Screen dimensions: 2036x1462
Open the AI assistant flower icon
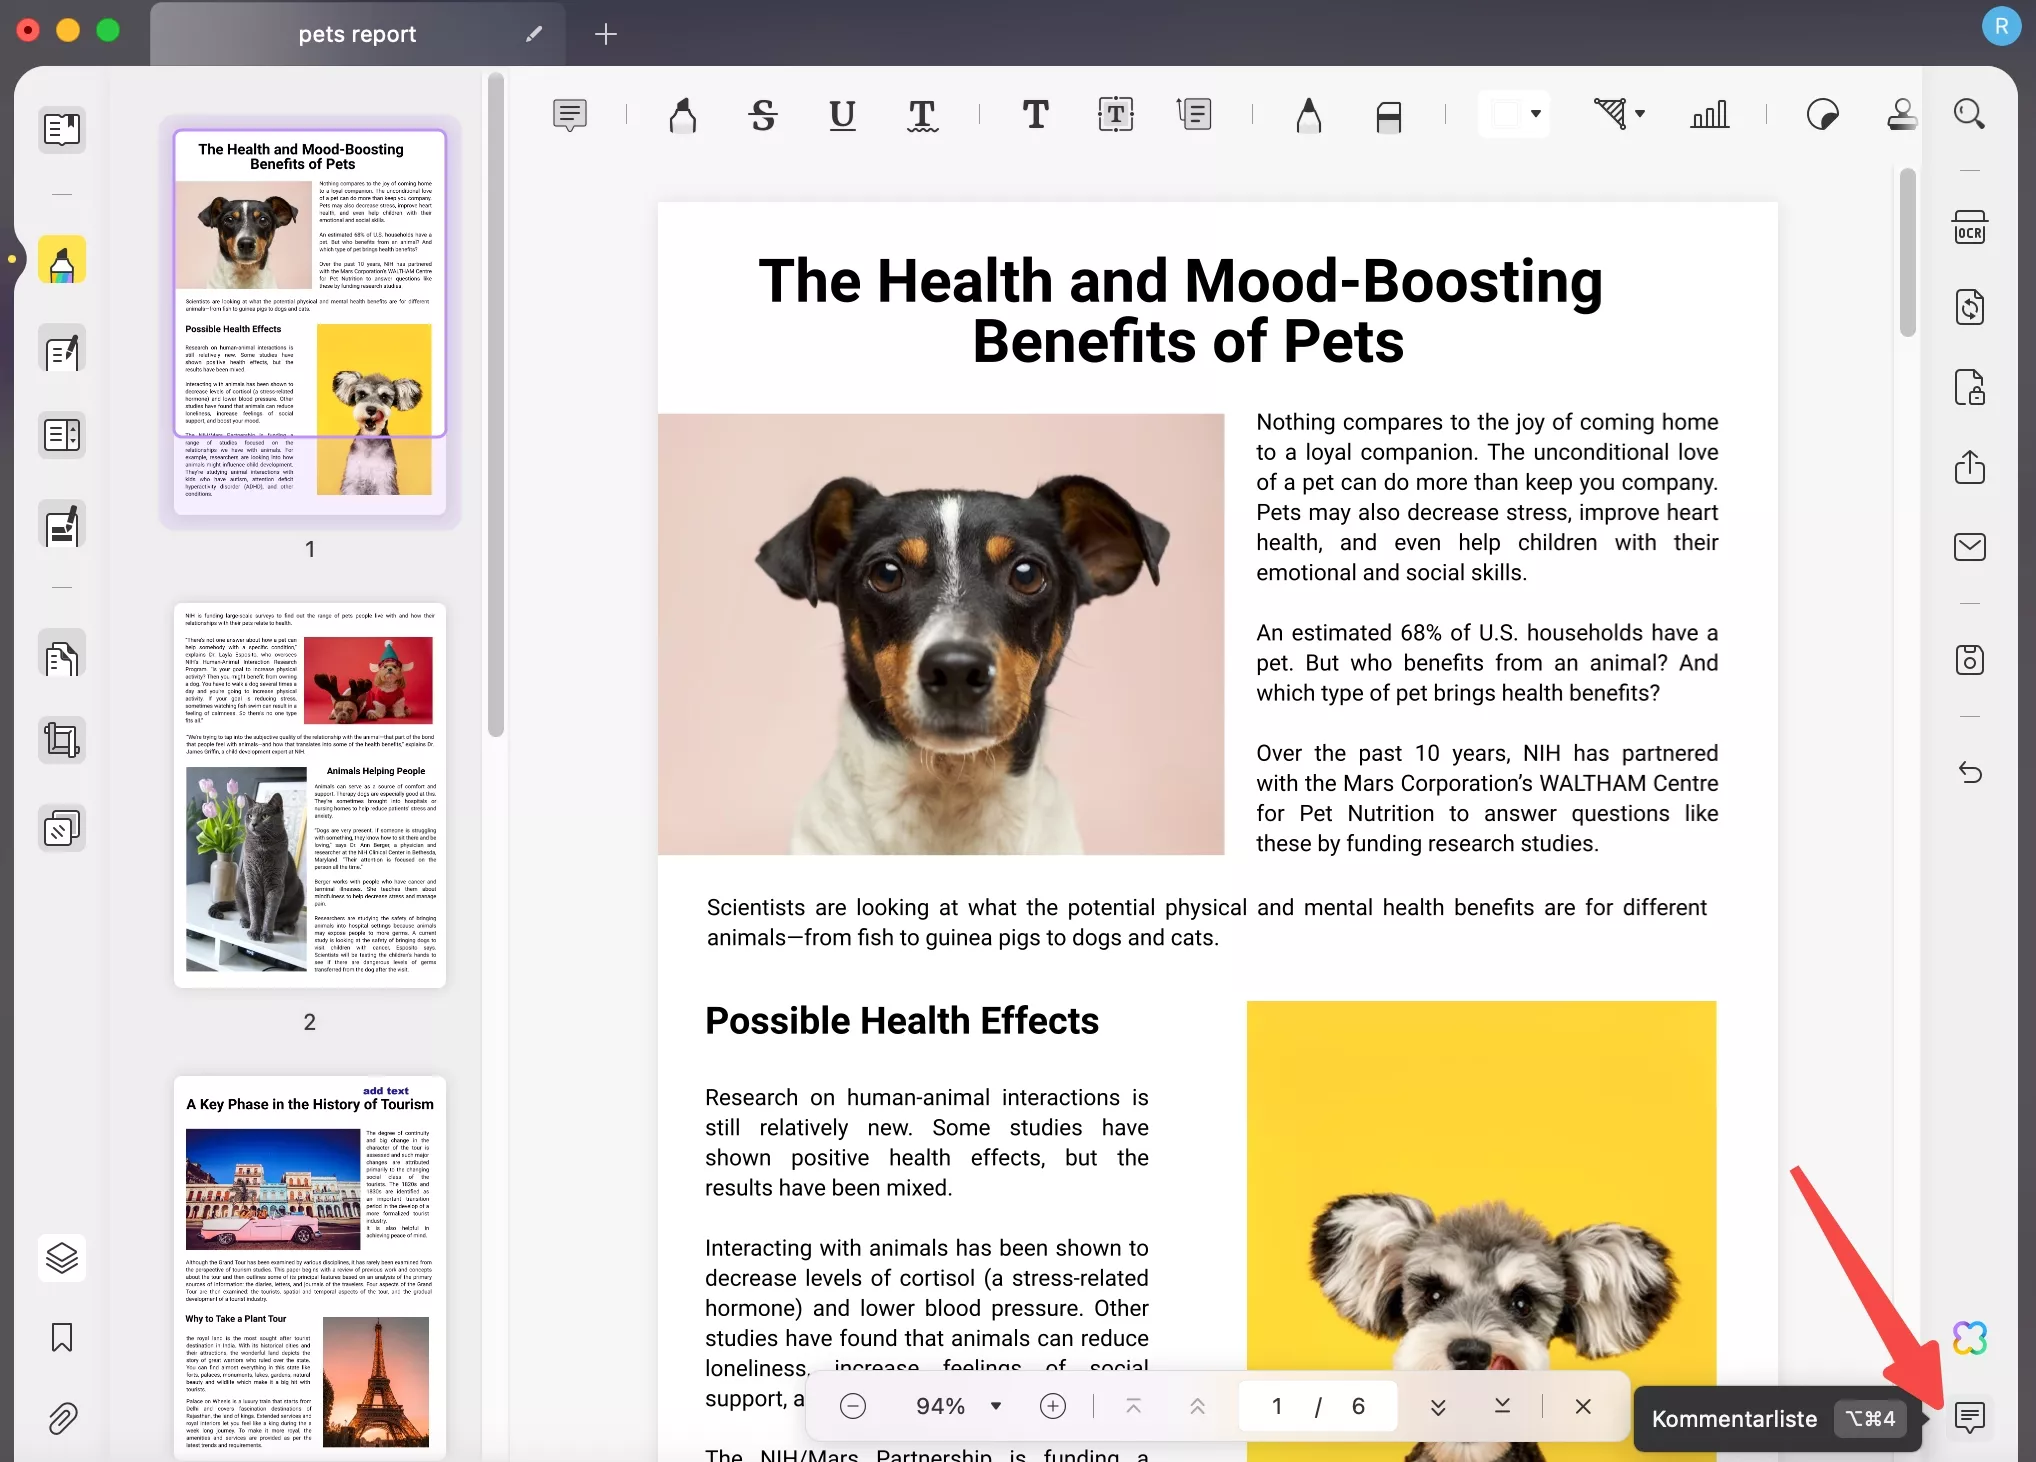1970,1338
